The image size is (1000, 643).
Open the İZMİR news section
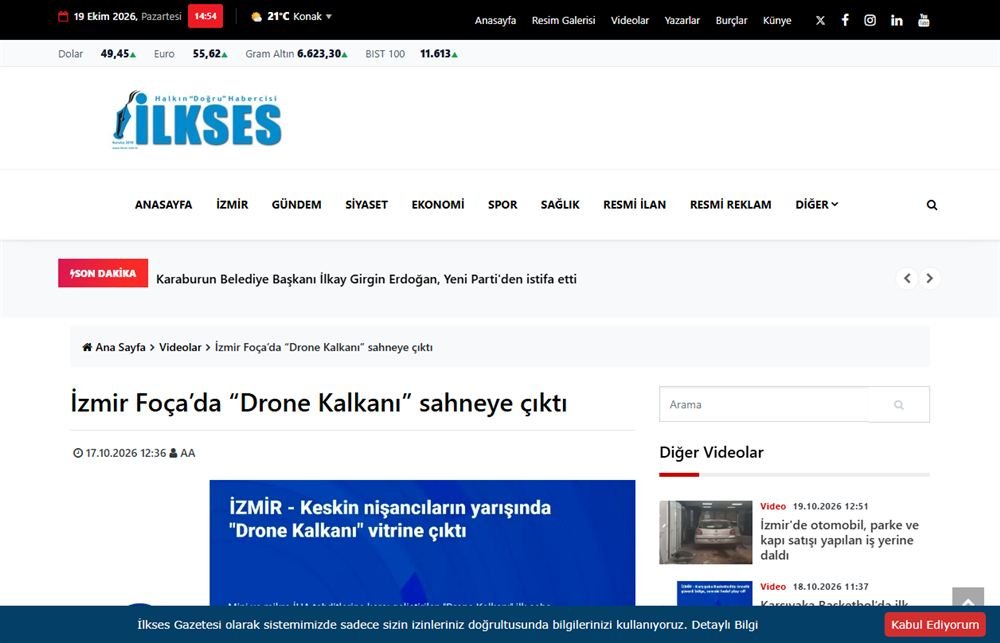(232, 205)
